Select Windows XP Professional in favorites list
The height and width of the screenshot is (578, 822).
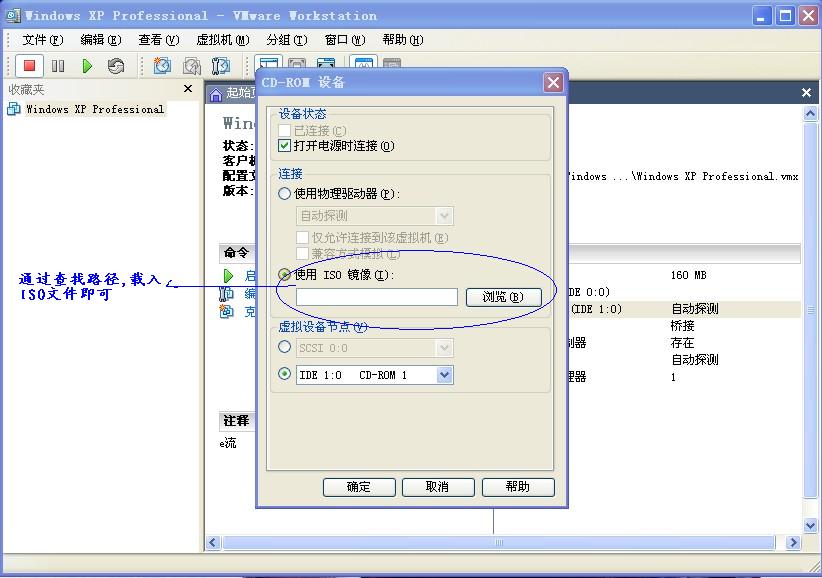(94, 110)
